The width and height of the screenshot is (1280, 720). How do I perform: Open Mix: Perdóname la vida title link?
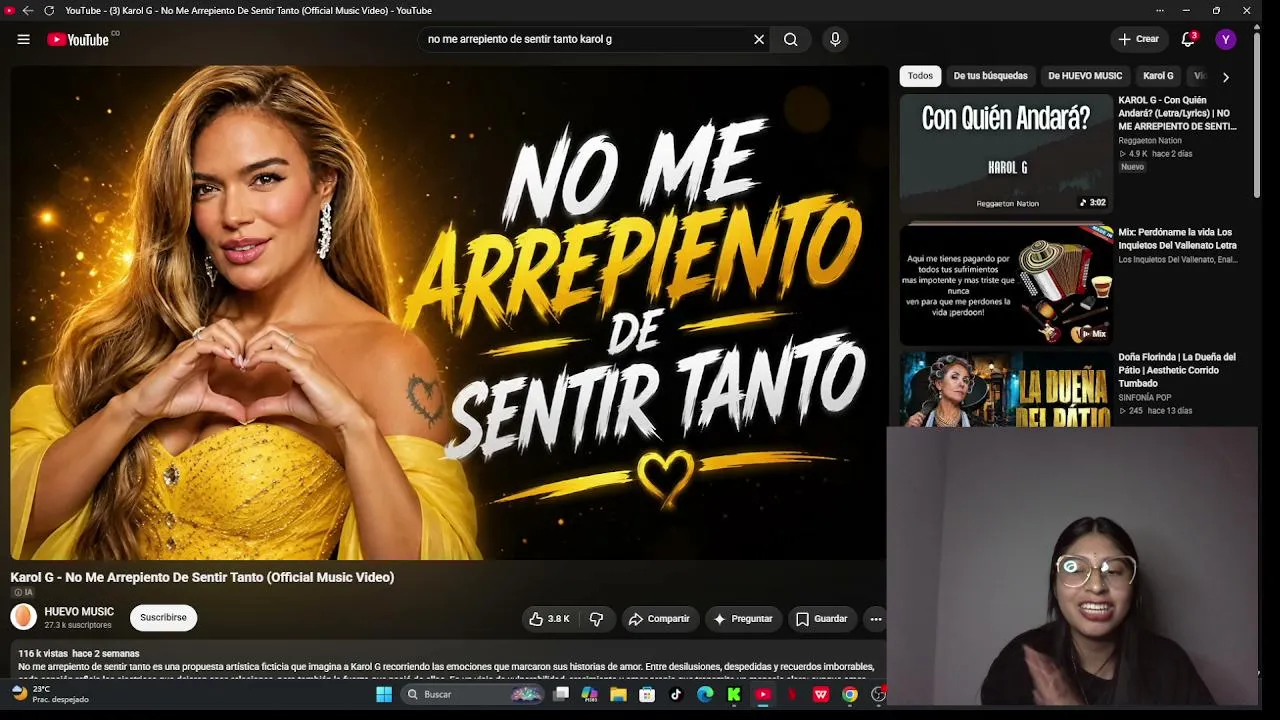coord(1177,239)
